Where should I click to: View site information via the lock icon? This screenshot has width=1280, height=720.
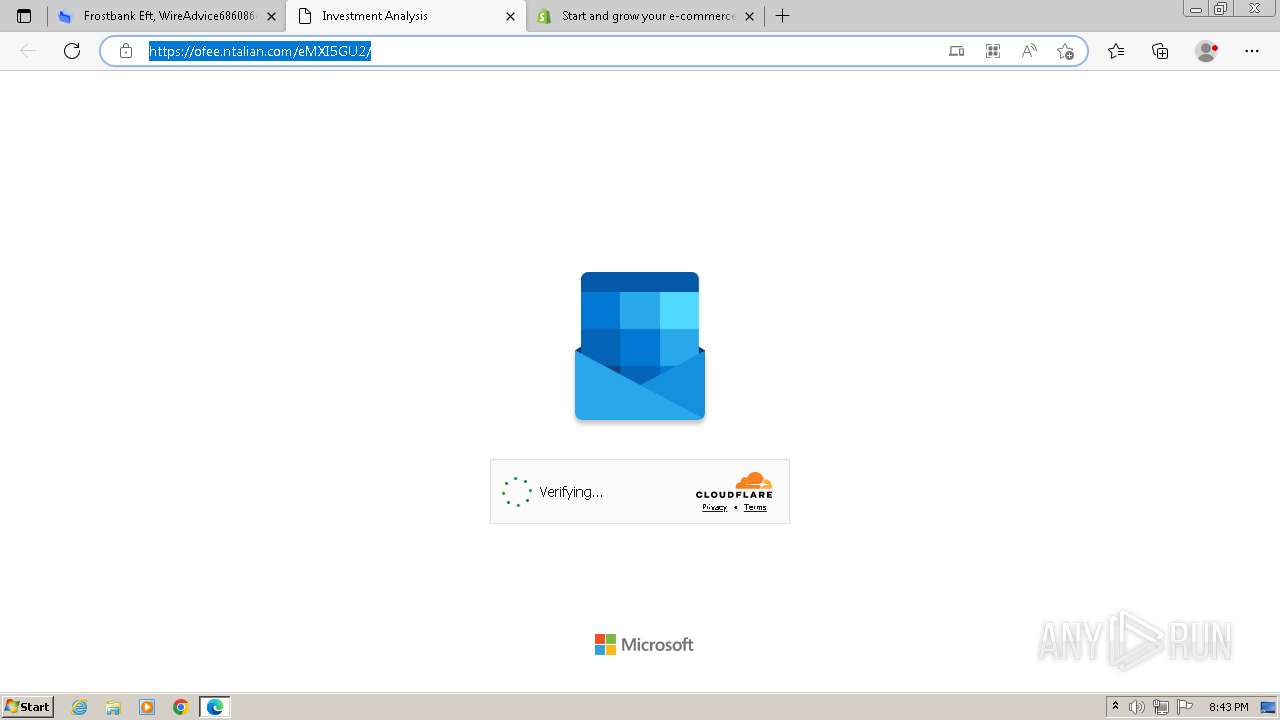click(x=126, y=51)
